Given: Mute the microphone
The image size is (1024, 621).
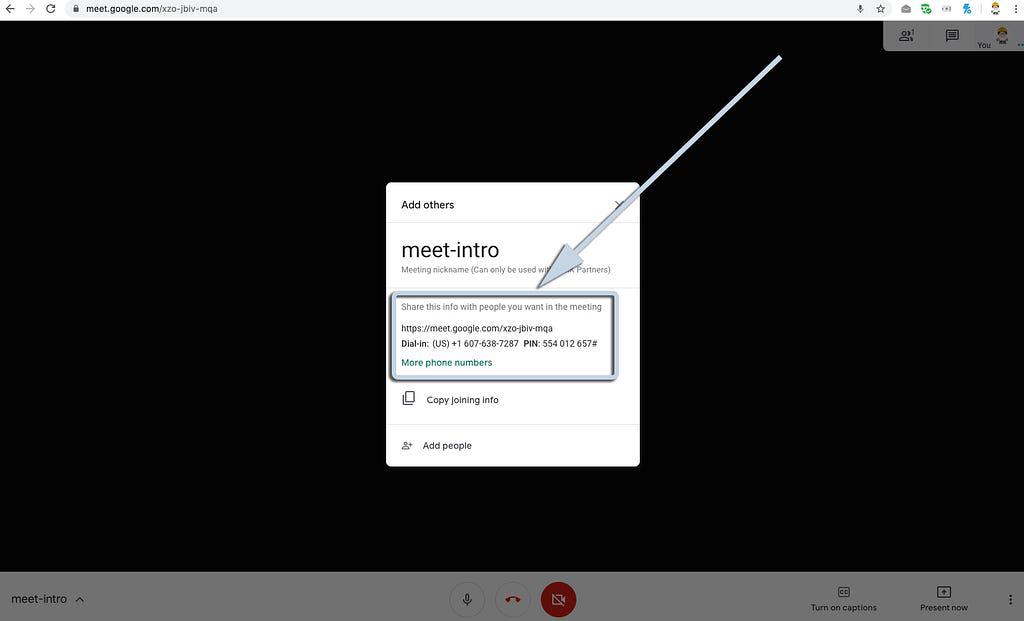Looking at the screenshot, I should (467, 599).
